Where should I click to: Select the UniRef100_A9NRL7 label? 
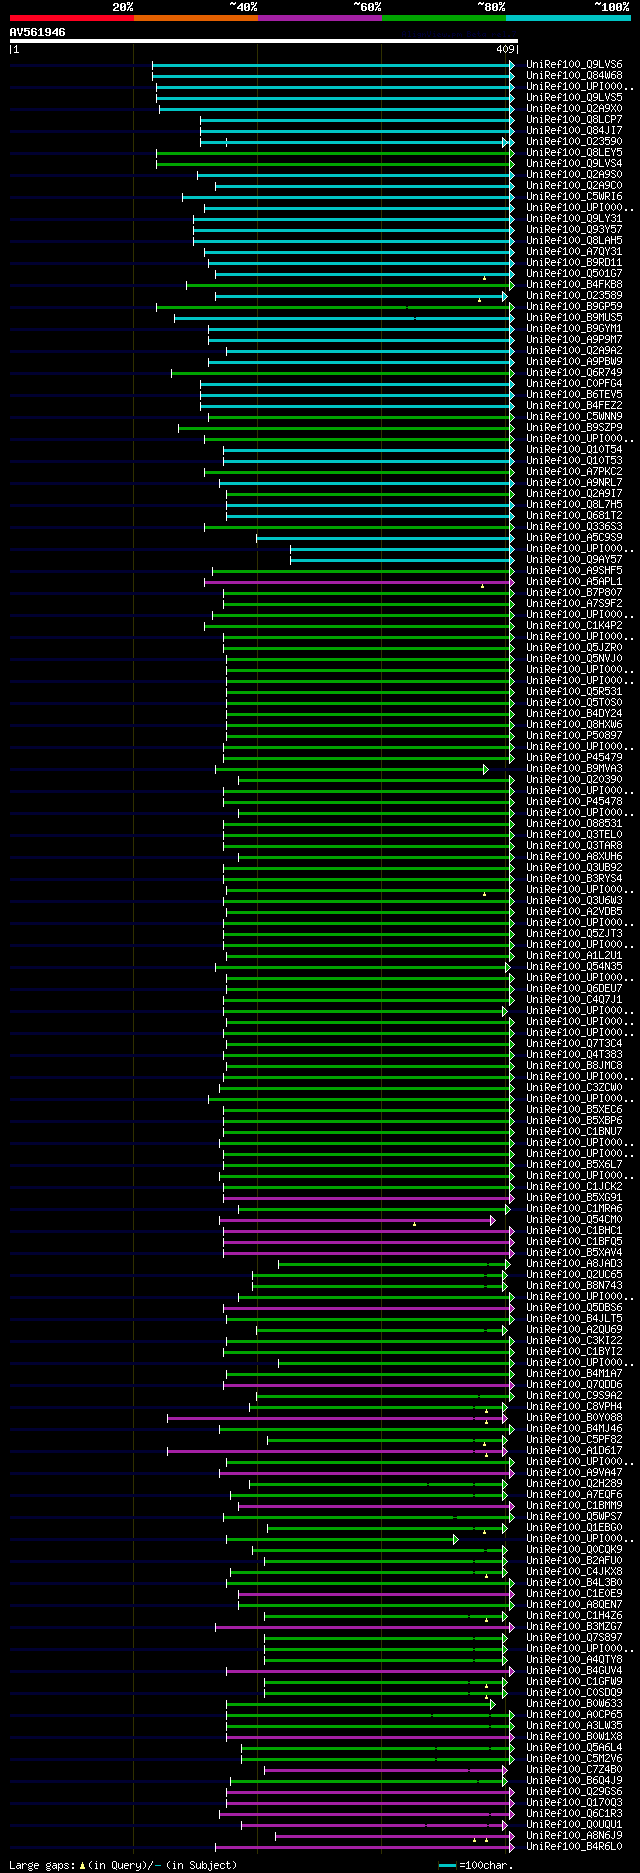coord(574,483)
